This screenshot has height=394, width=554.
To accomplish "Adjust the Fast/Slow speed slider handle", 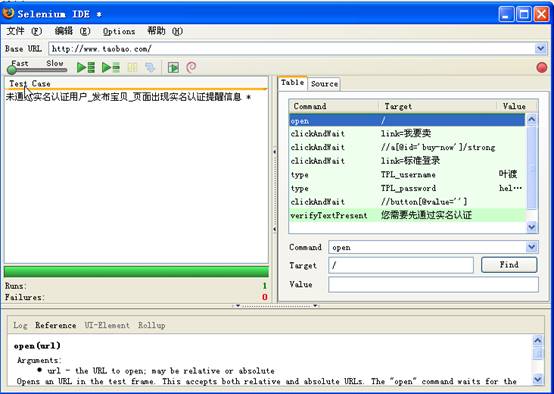I will pyautogui.click(x=12, y=70).
